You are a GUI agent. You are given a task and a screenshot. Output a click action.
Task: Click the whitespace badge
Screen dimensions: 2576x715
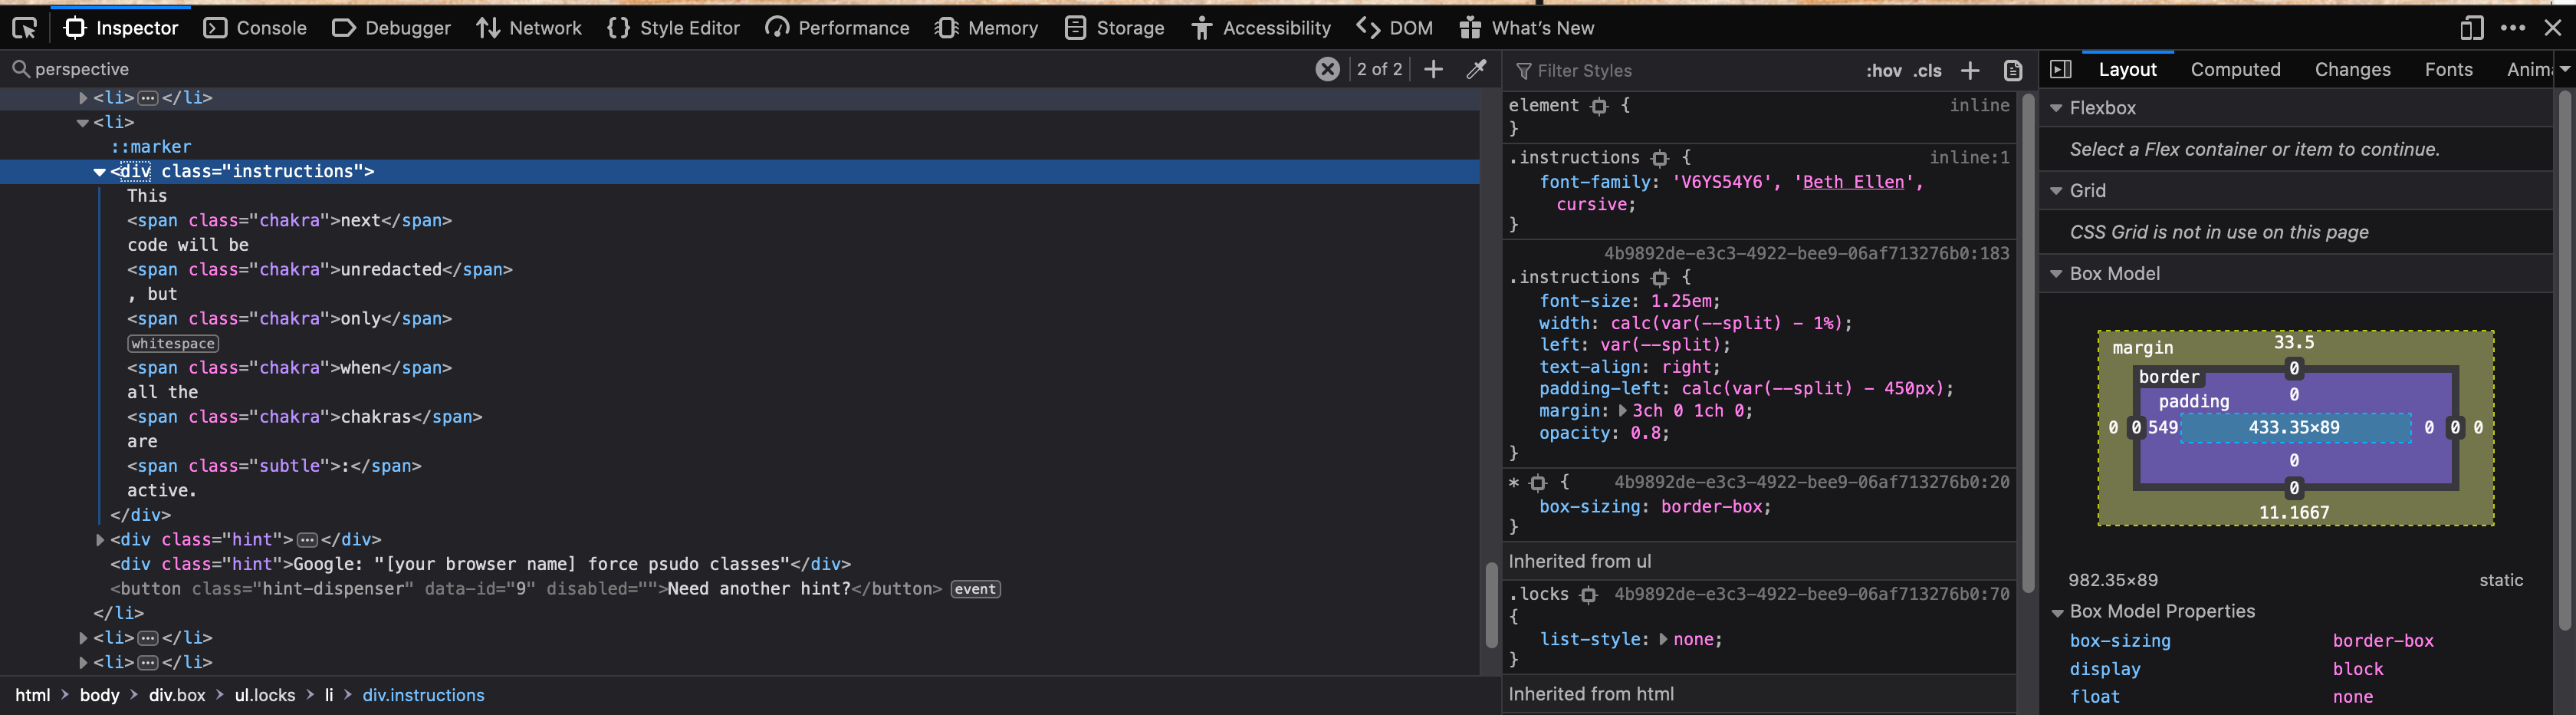[173, 344]
